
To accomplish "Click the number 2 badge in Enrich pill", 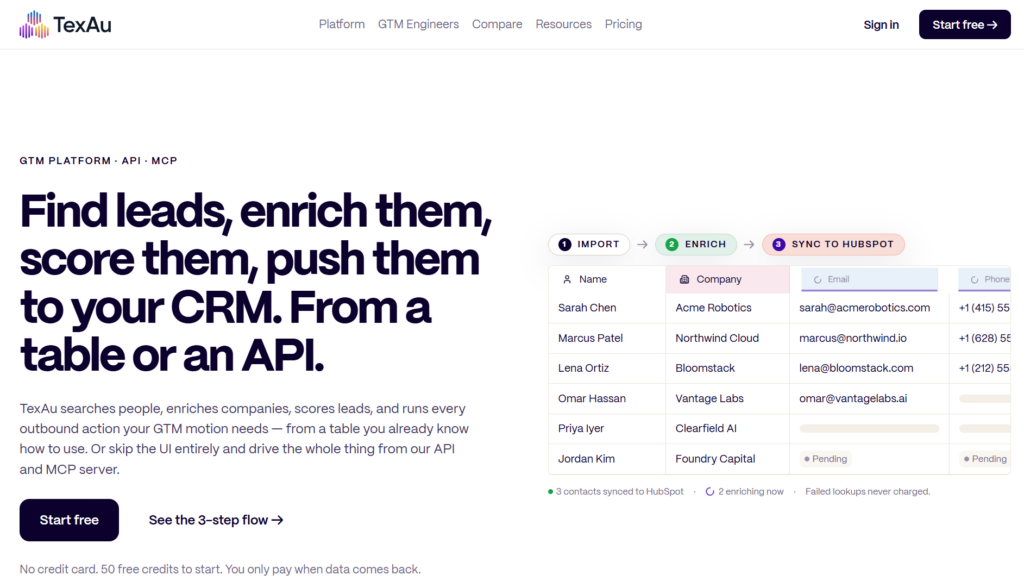I will [x=671, y=244].
